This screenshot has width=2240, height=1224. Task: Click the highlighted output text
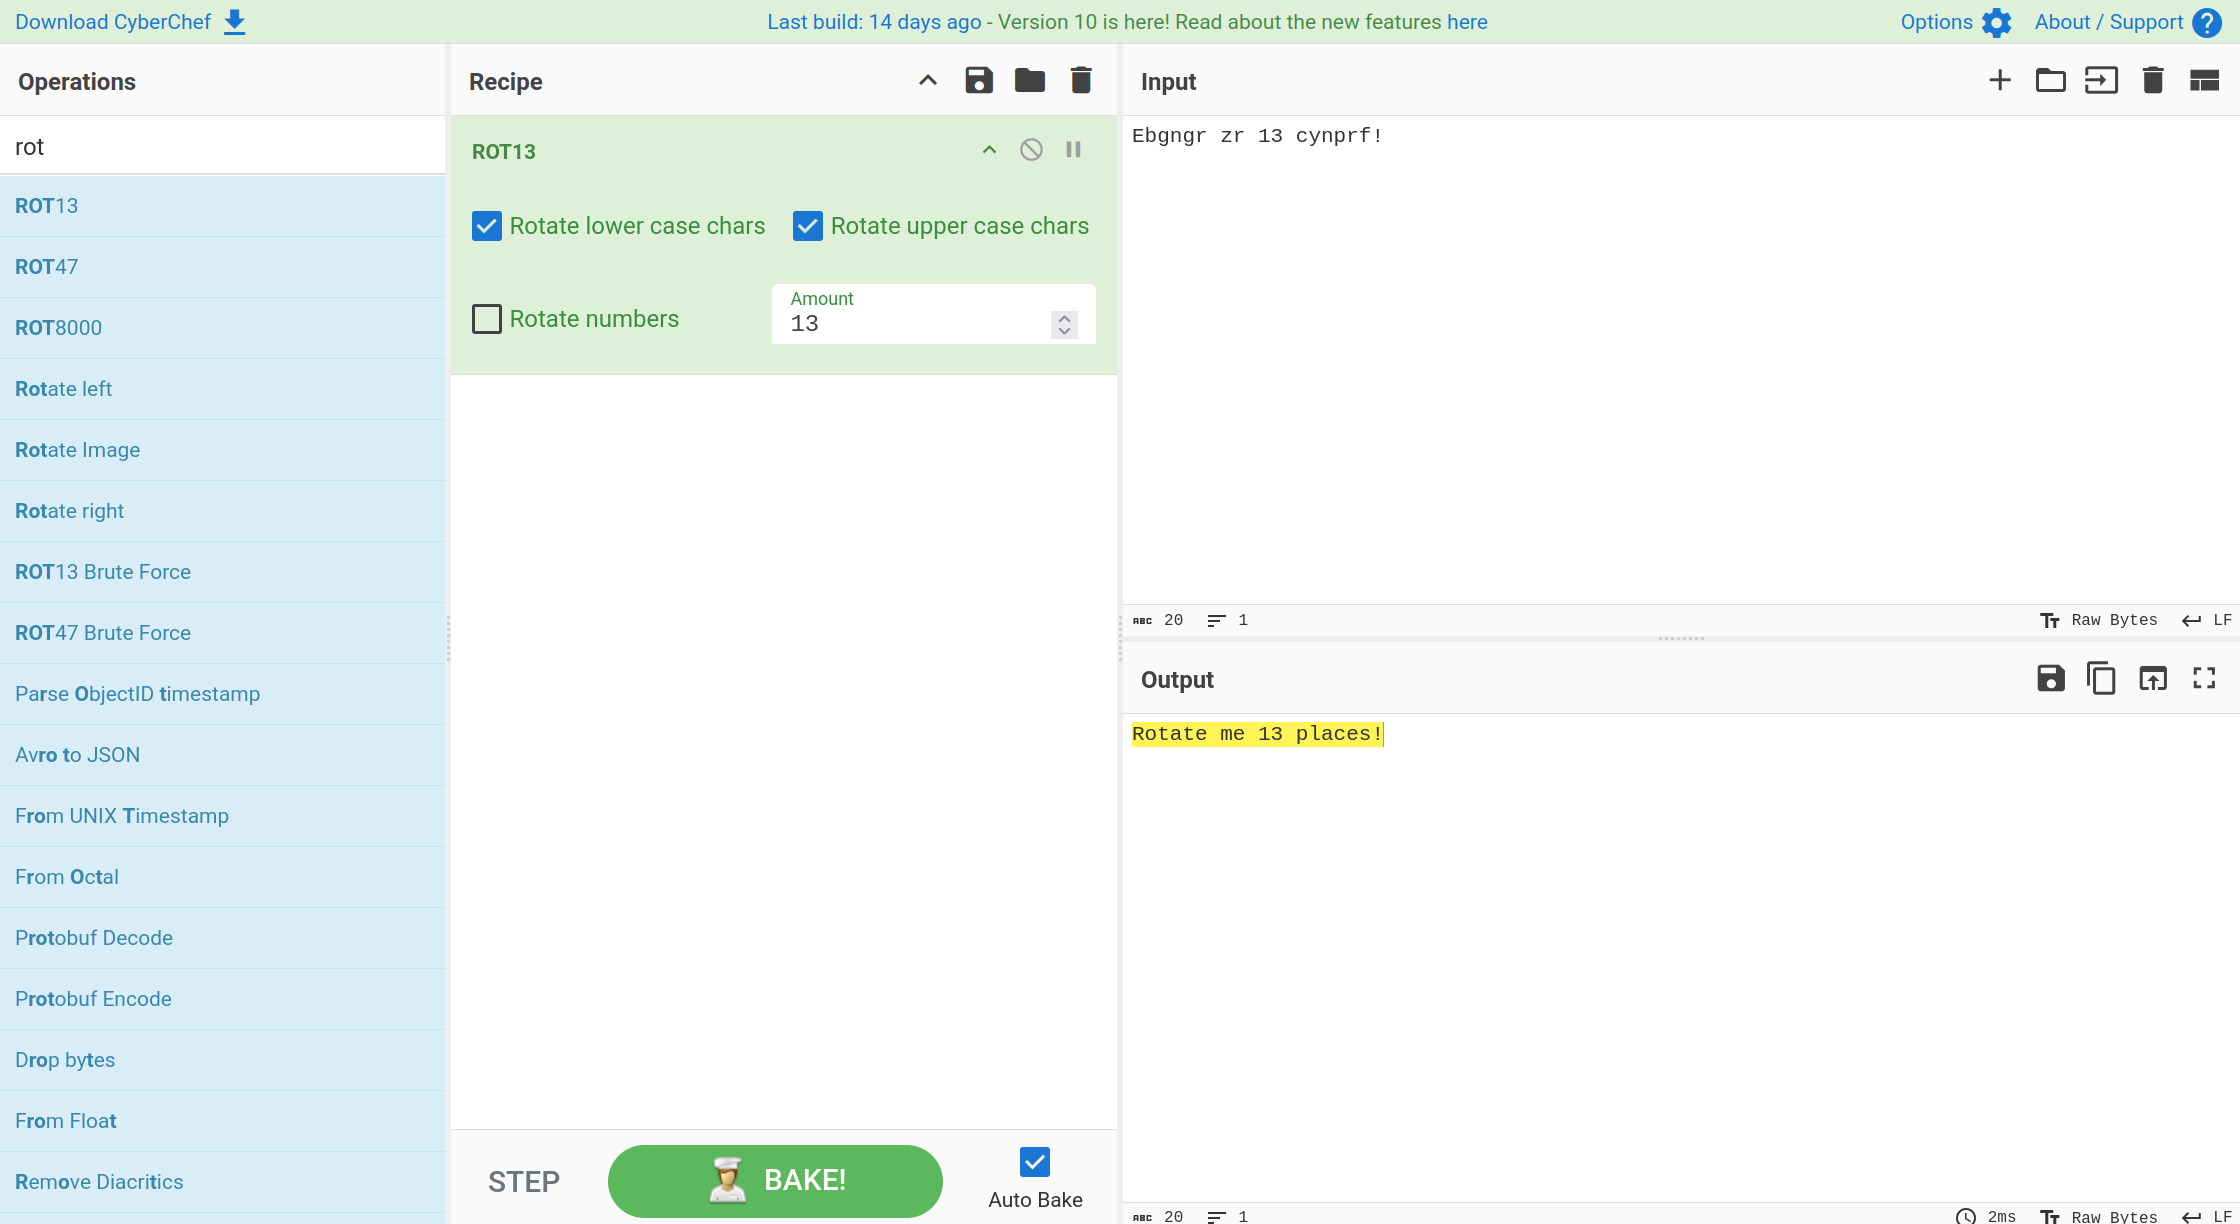[x=1257, y=734]
